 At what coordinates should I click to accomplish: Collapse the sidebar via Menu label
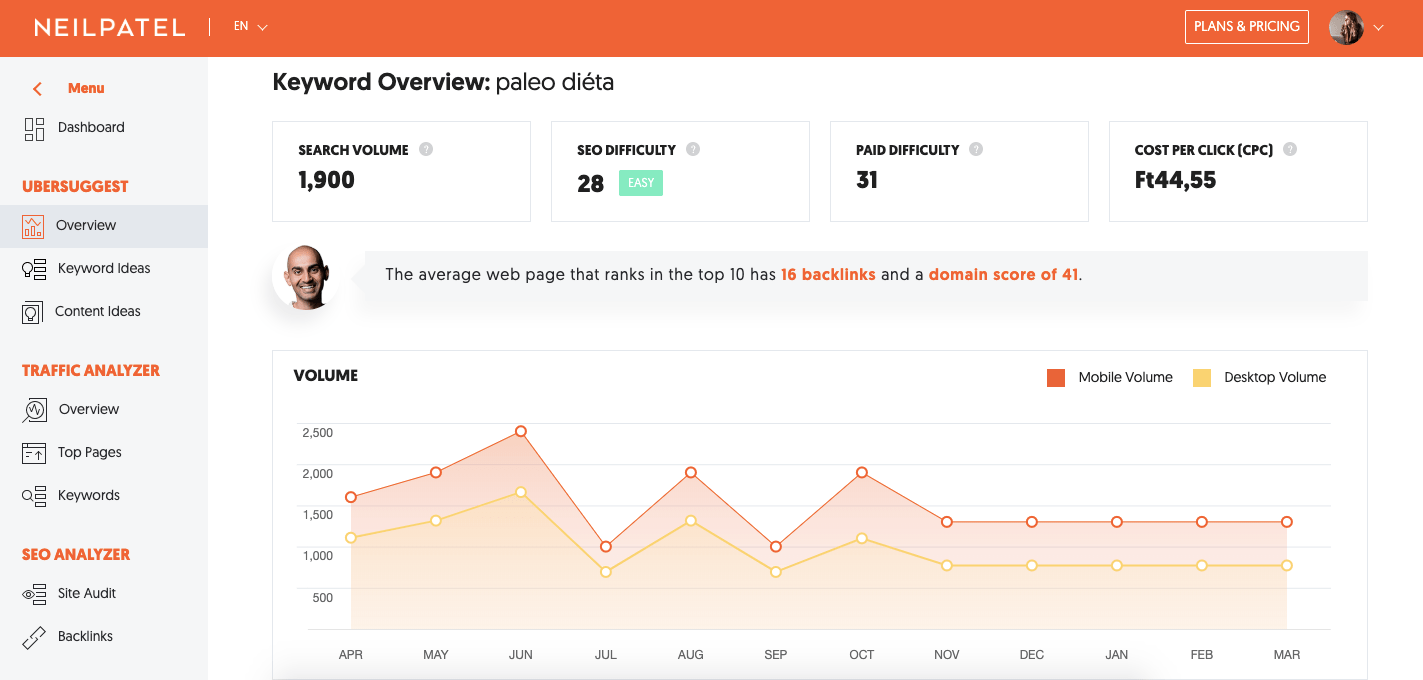[x=86, y=88]
